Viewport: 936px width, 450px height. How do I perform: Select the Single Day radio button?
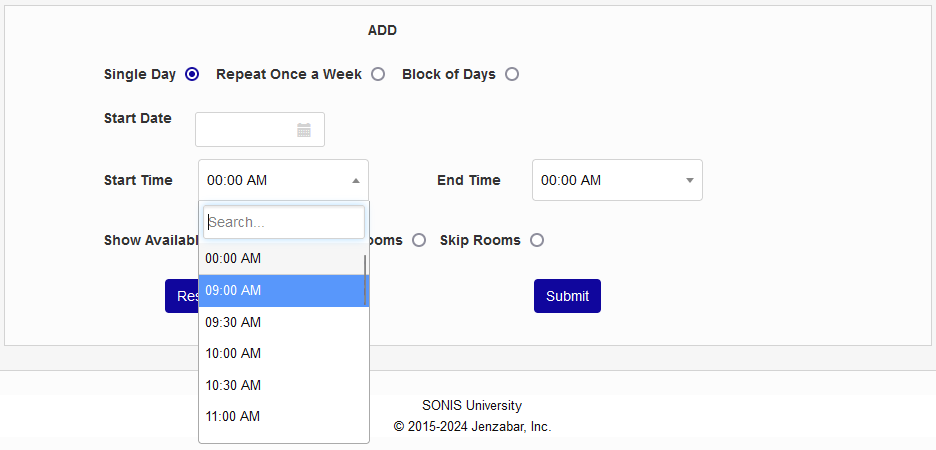pyautogui.click(x=192, y=74)
